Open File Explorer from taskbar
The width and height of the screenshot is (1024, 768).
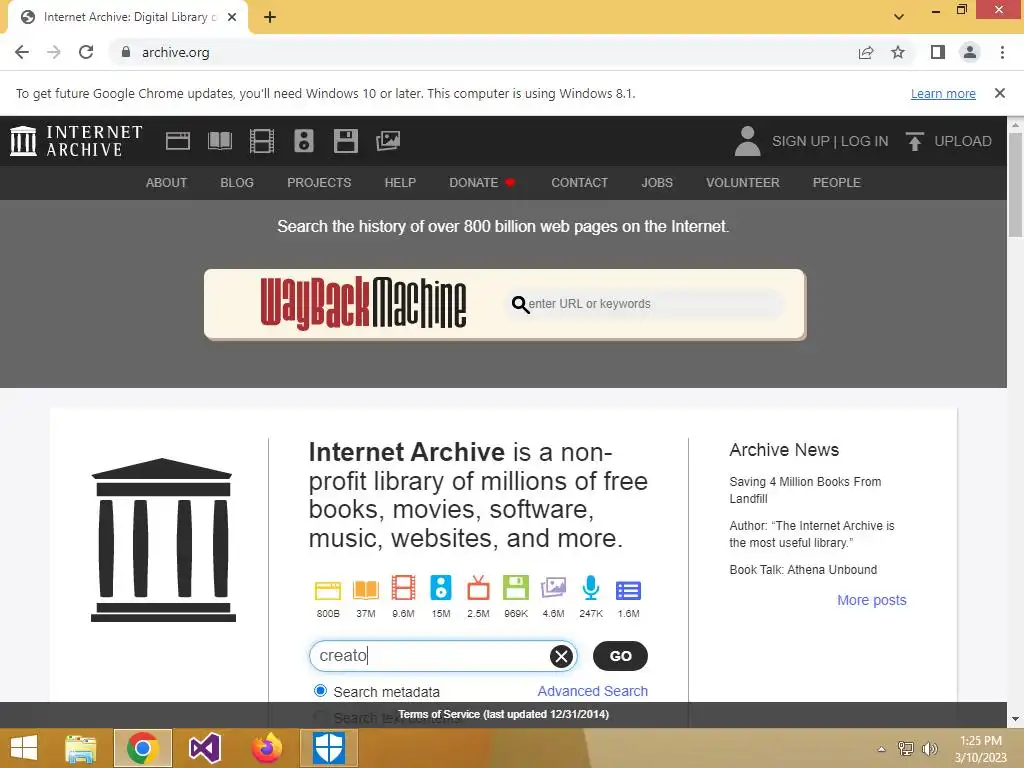(80, 748)
